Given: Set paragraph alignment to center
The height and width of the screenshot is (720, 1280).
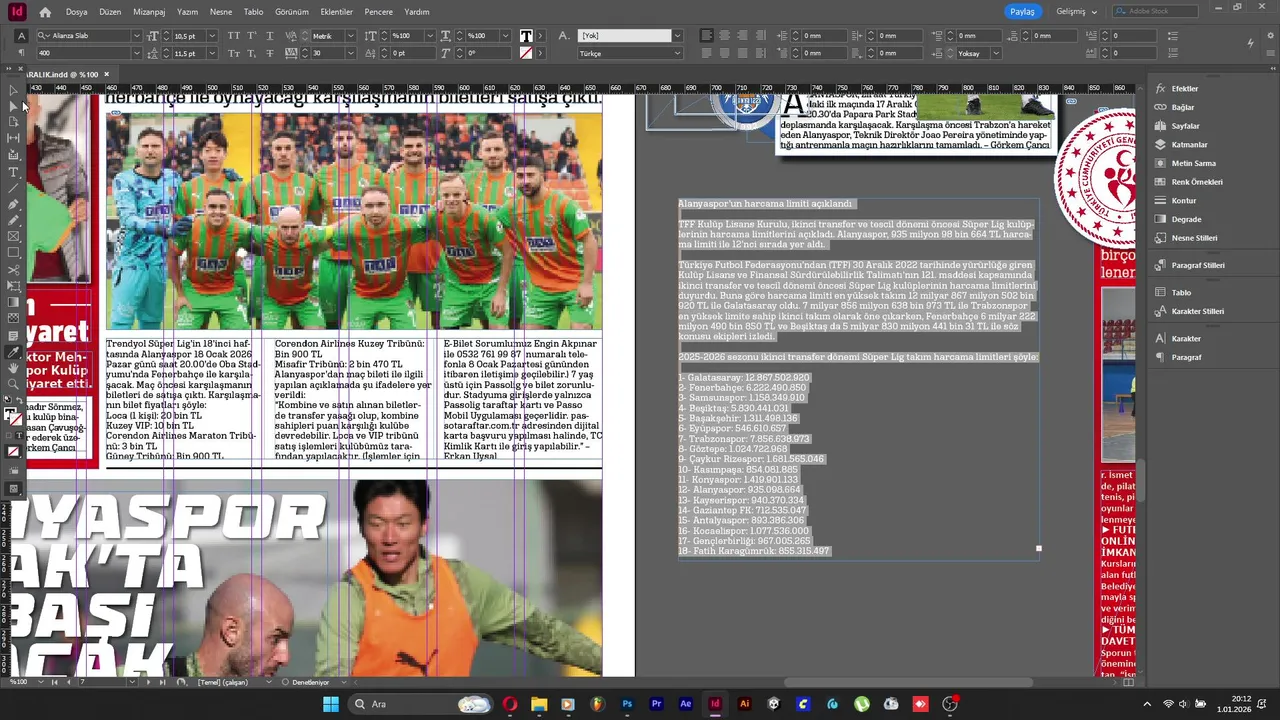Looking at the screenshot, I should 724,36.
